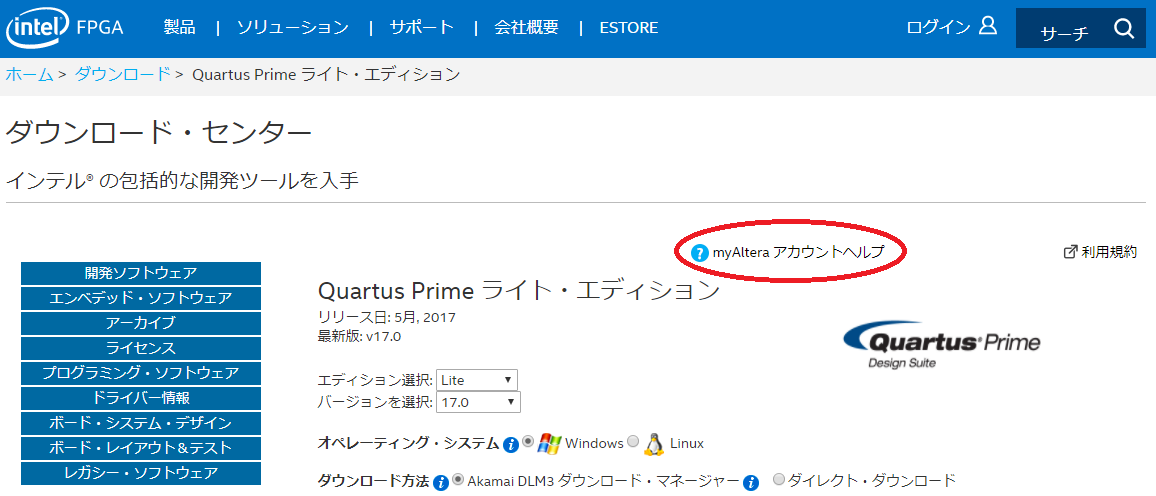This screenshot has height=496, width=1156.
Task: Open the ライセンス sidebar button
Action: coord(141,347)
